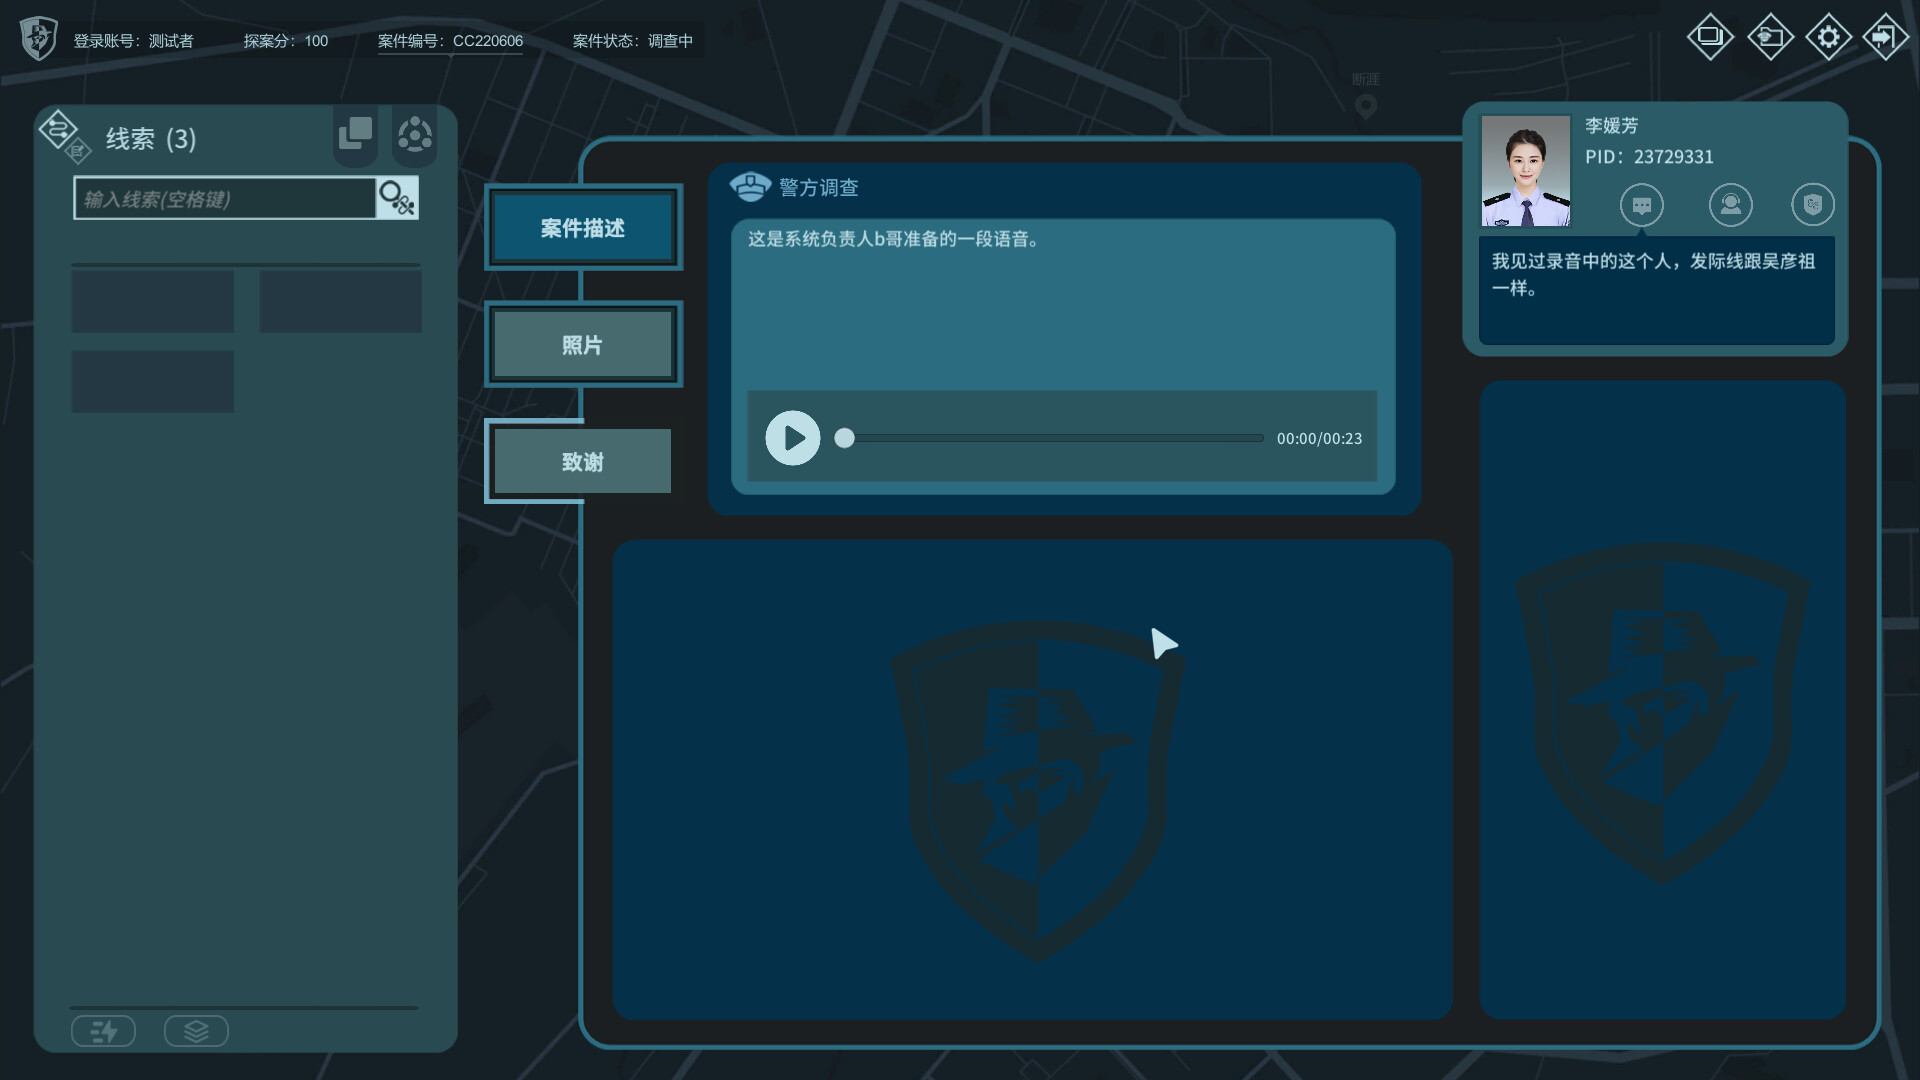Switch to the 致谢 tab
This screenshot has width=1920, height=1080.
pos(580,461)
